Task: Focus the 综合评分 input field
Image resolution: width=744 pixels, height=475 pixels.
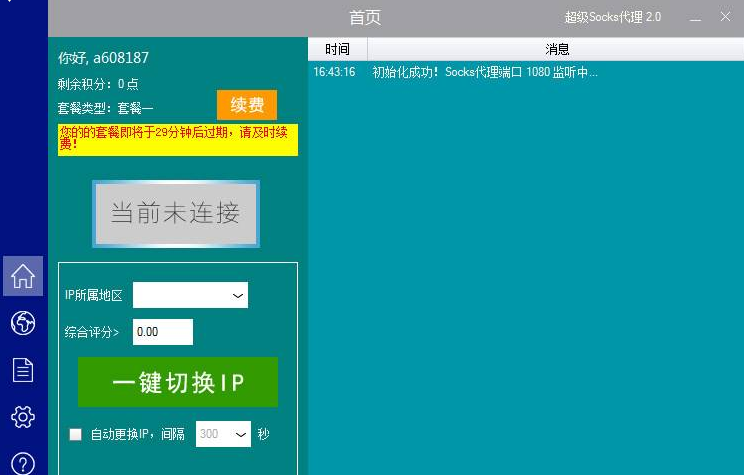Action: point(162,332)
